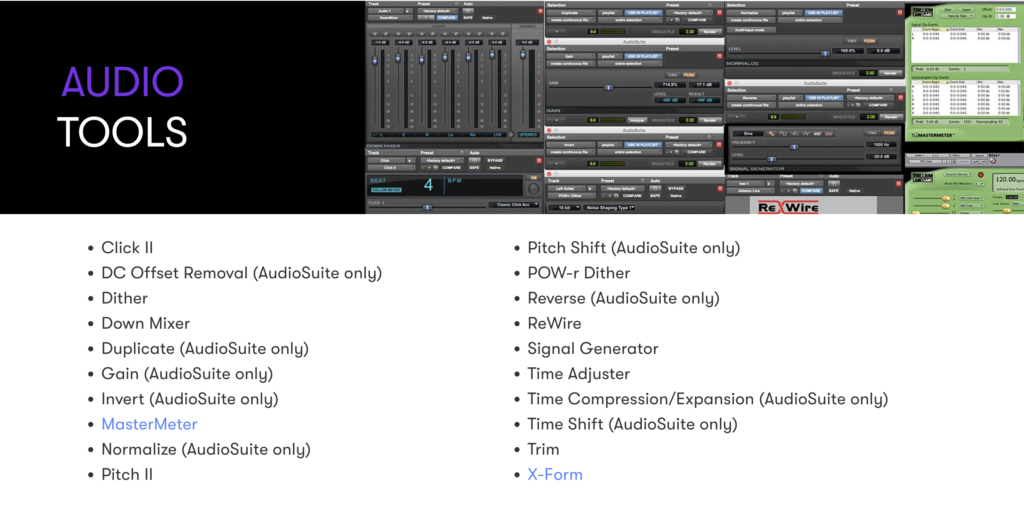Open the Left Guitar track selector
The image size is (1024, 513).
567,188
